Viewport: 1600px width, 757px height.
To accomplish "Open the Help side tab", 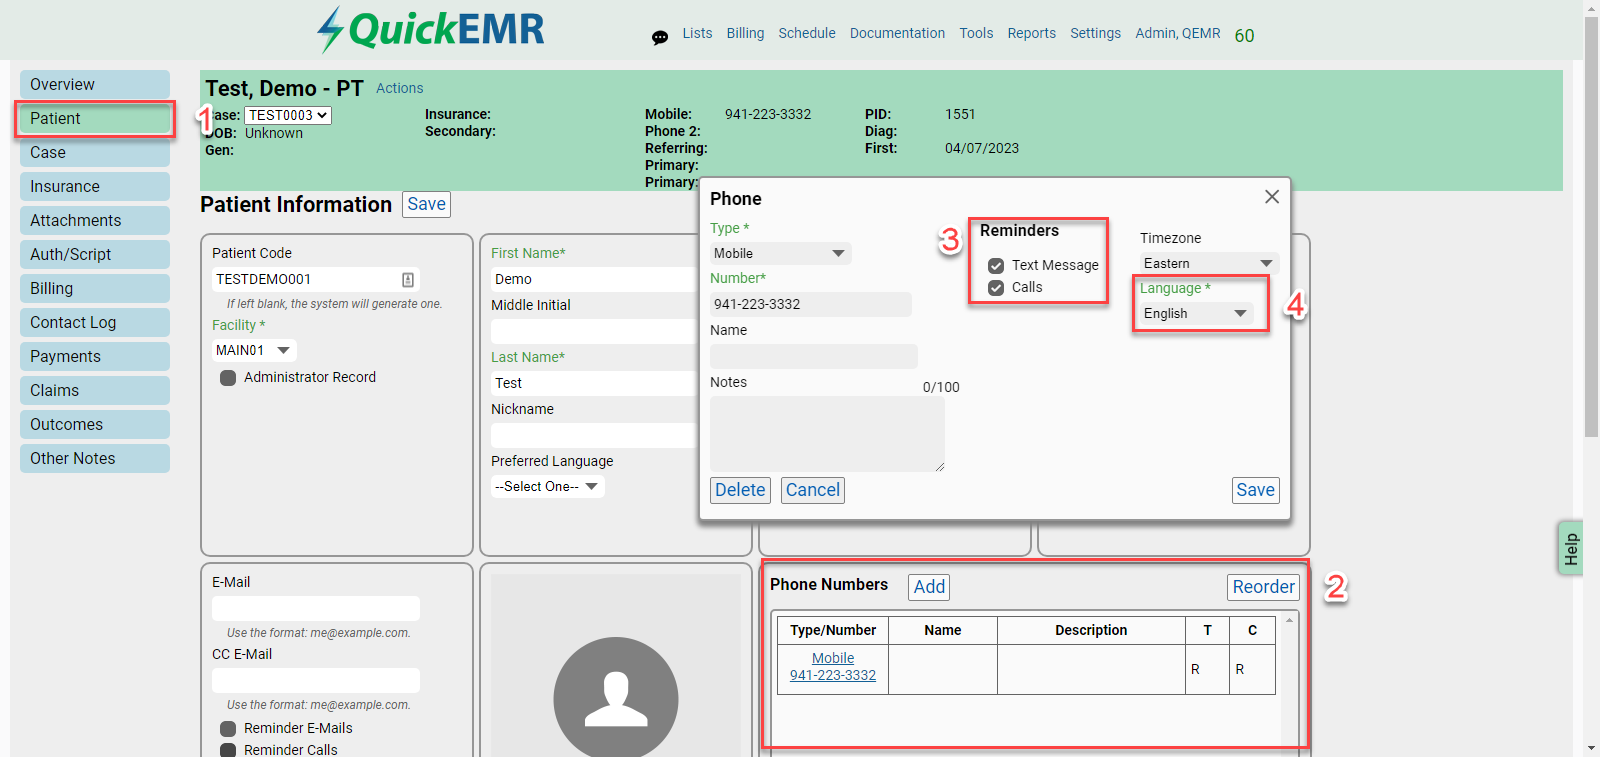I will (x=1571, y=548).
